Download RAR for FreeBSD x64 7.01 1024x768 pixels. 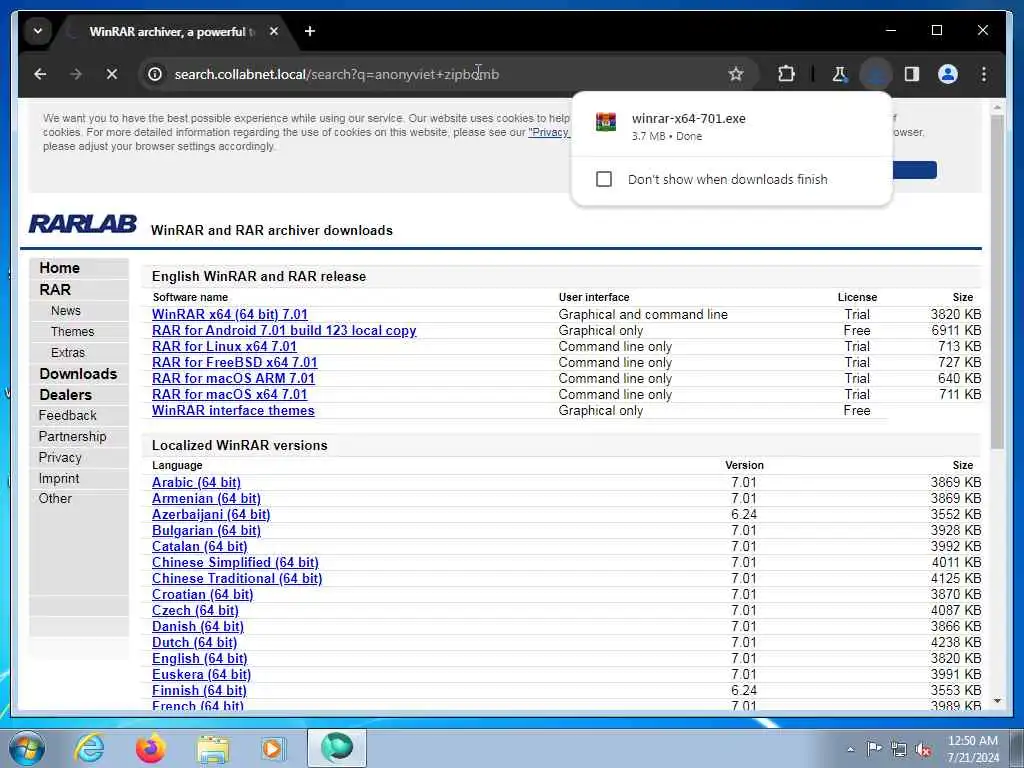pos(234,362)
